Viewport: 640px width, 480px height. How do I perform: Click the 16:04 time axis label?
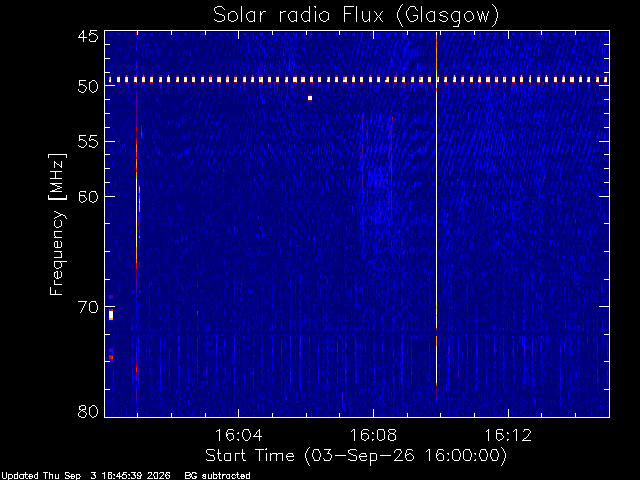[x=238, y=435]
